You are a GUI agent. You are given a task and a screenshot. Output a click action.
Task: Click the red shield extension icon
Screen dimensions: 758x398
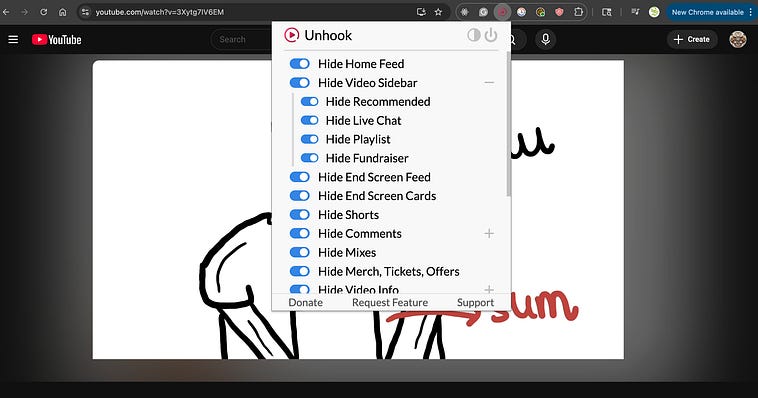pos(559,12)
